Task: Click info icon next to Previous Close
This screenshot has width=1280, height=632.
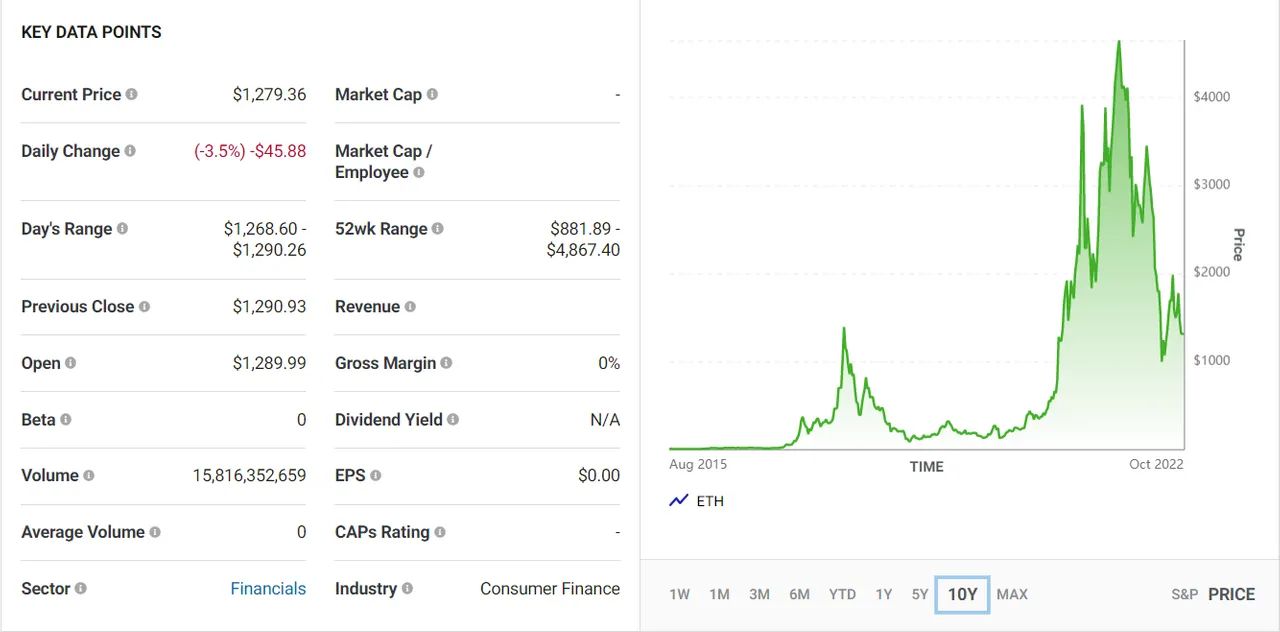Action: (x=144, y=306)
